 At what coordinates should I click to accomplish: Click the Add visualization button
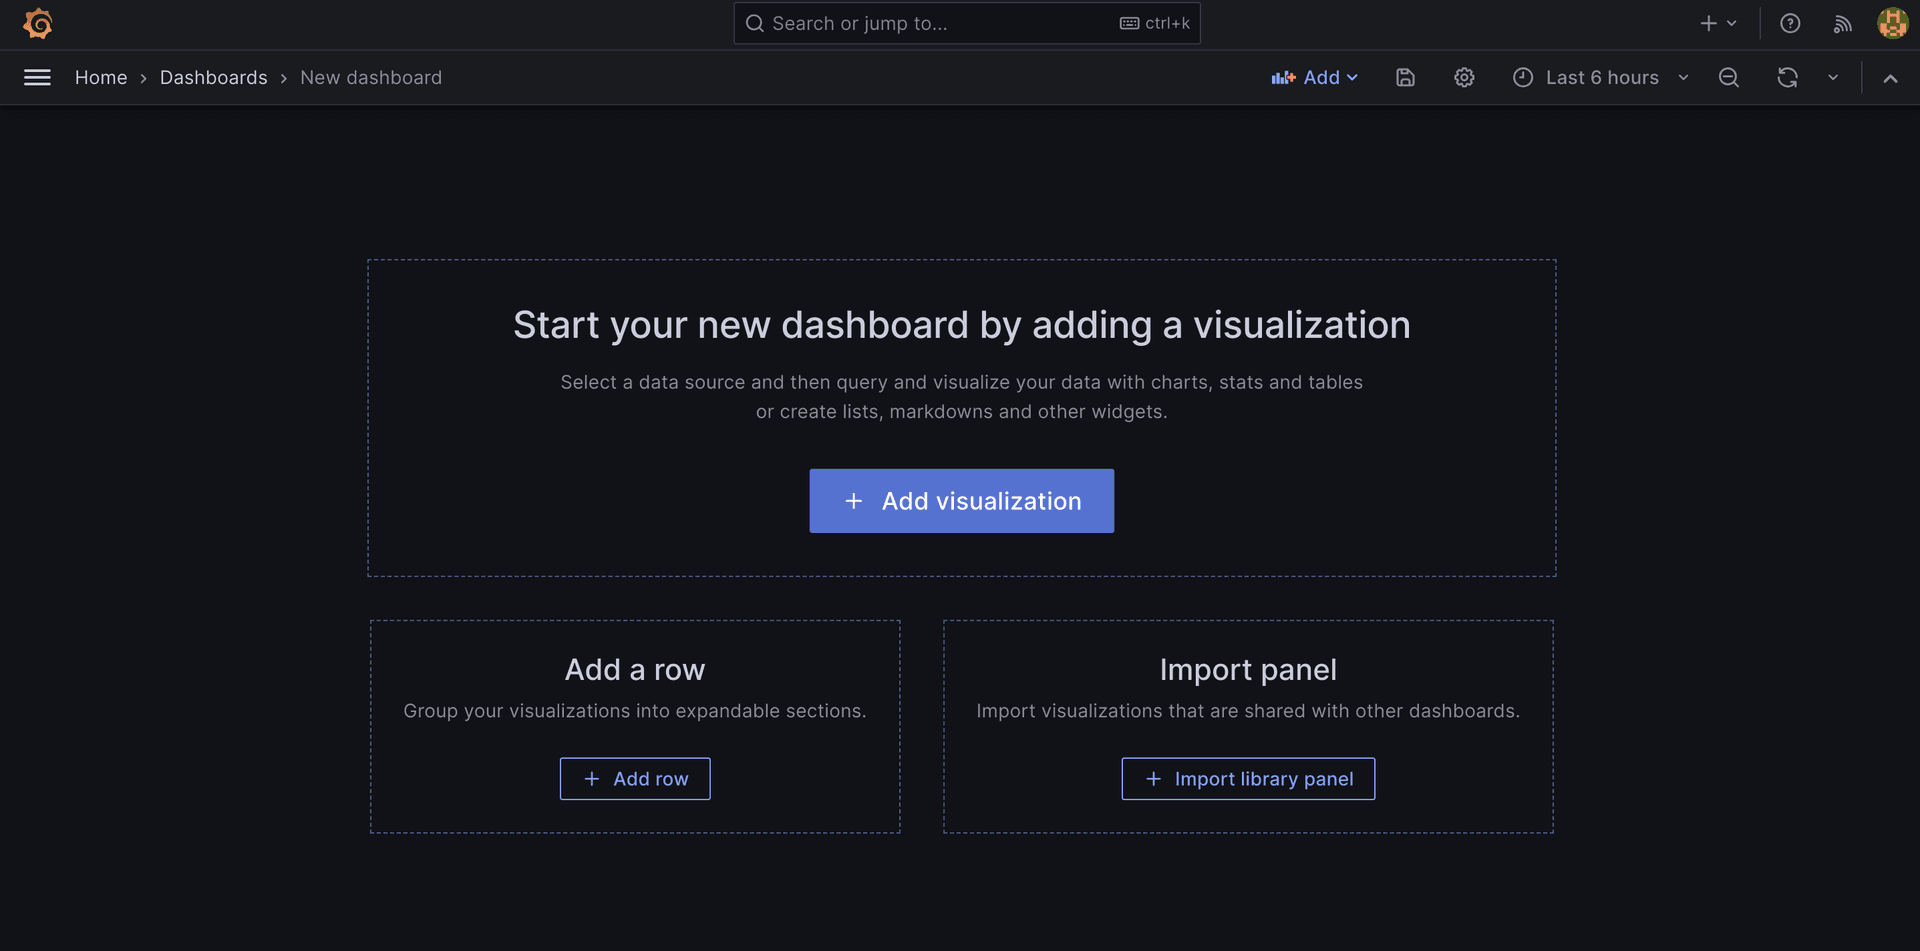point(961,501)
